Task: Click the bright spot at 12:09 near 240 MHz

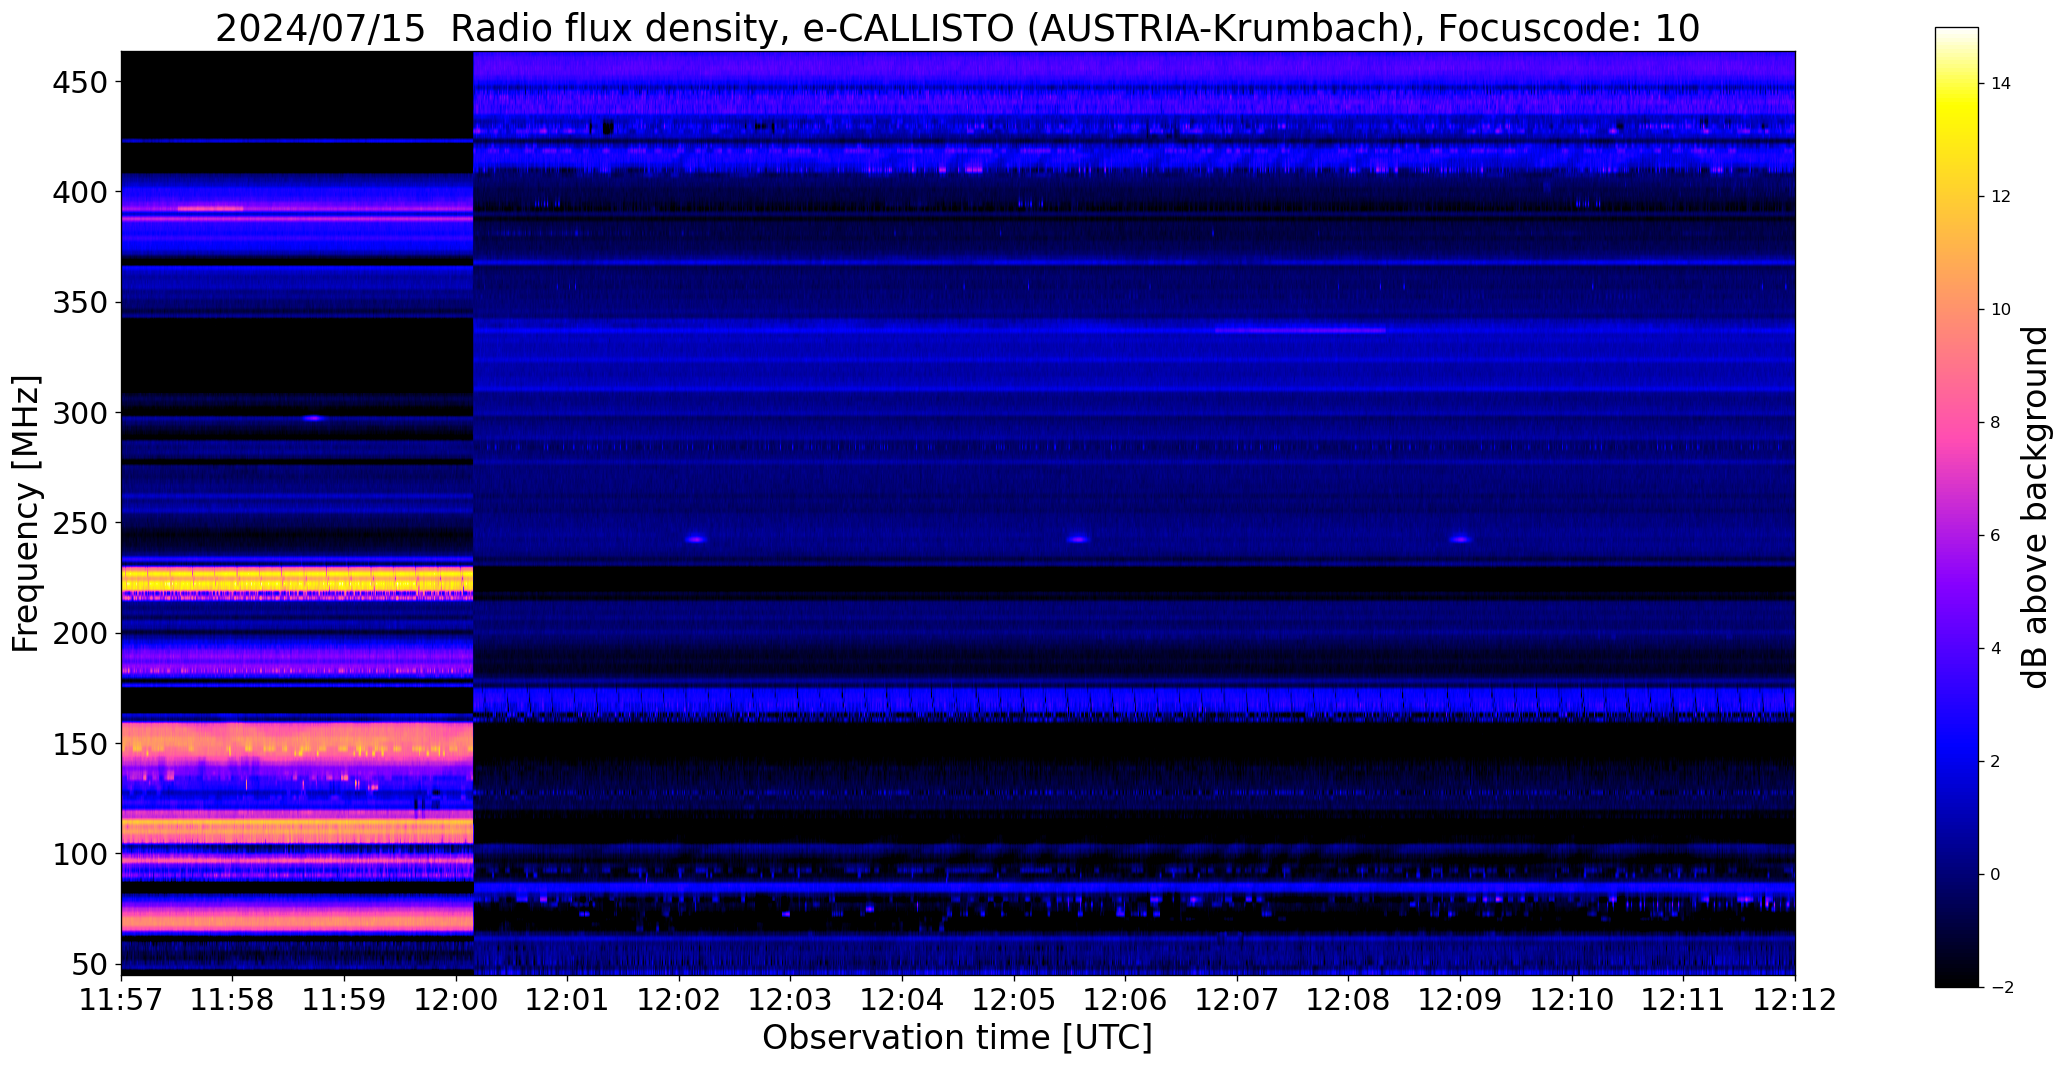Action: coord(1460,540)
